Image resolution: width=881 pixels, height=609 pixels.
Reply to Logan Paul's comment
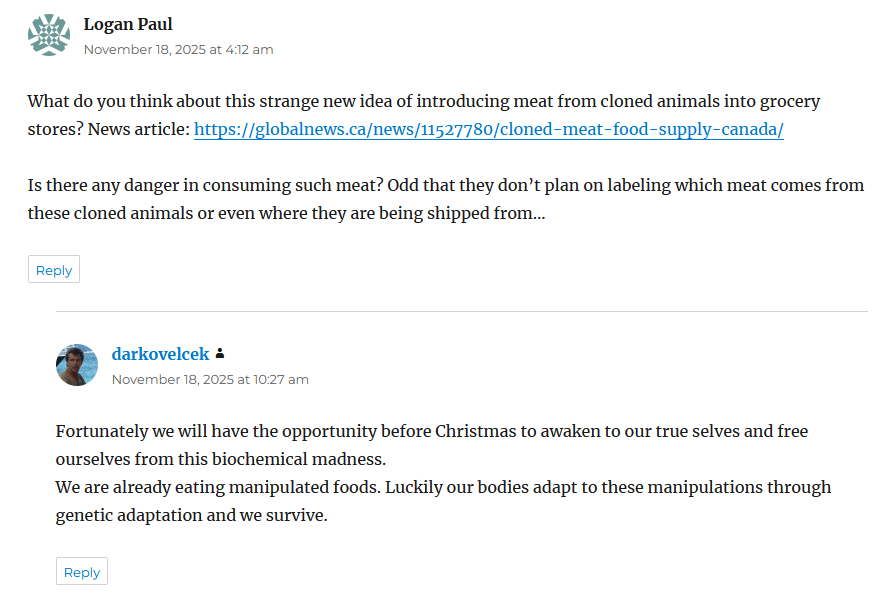[54, 270]
